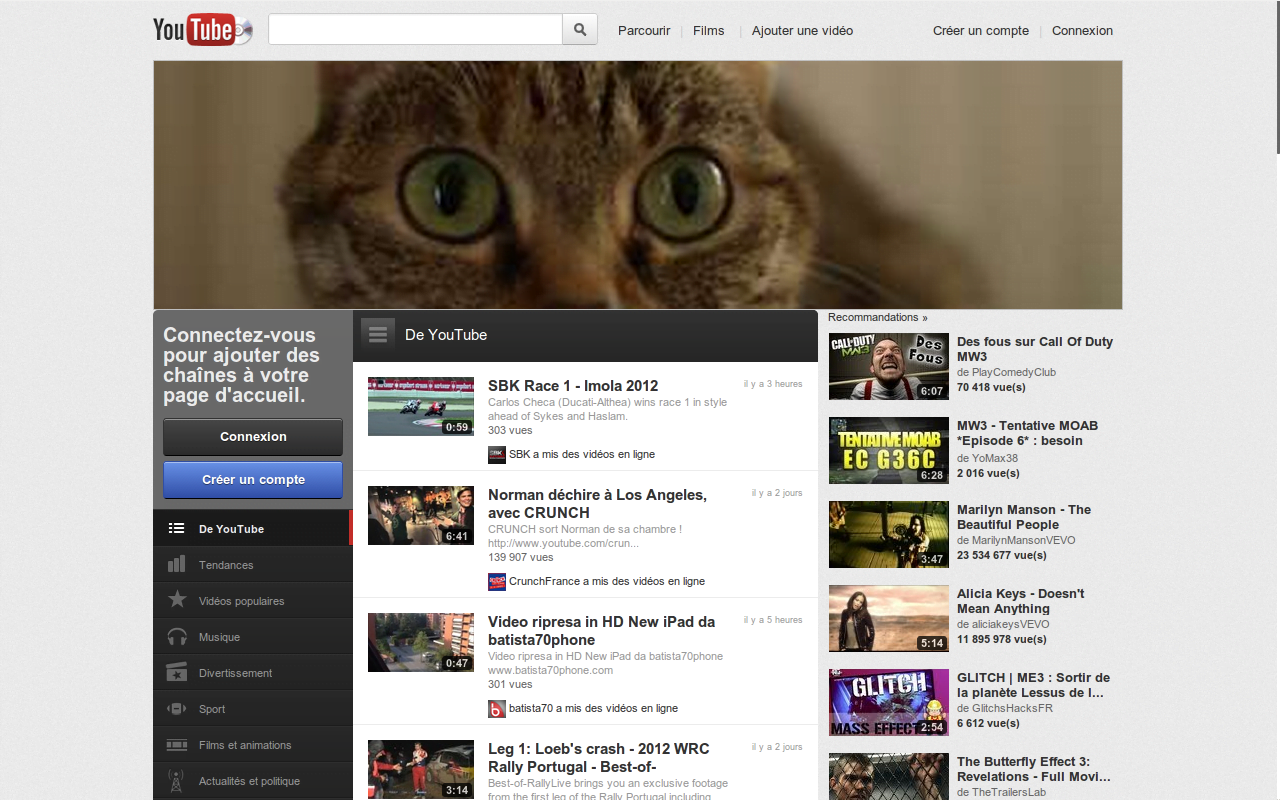
Task: Click the Des fous sur Call Of Duty thumbnail
Action: (889, 366)
